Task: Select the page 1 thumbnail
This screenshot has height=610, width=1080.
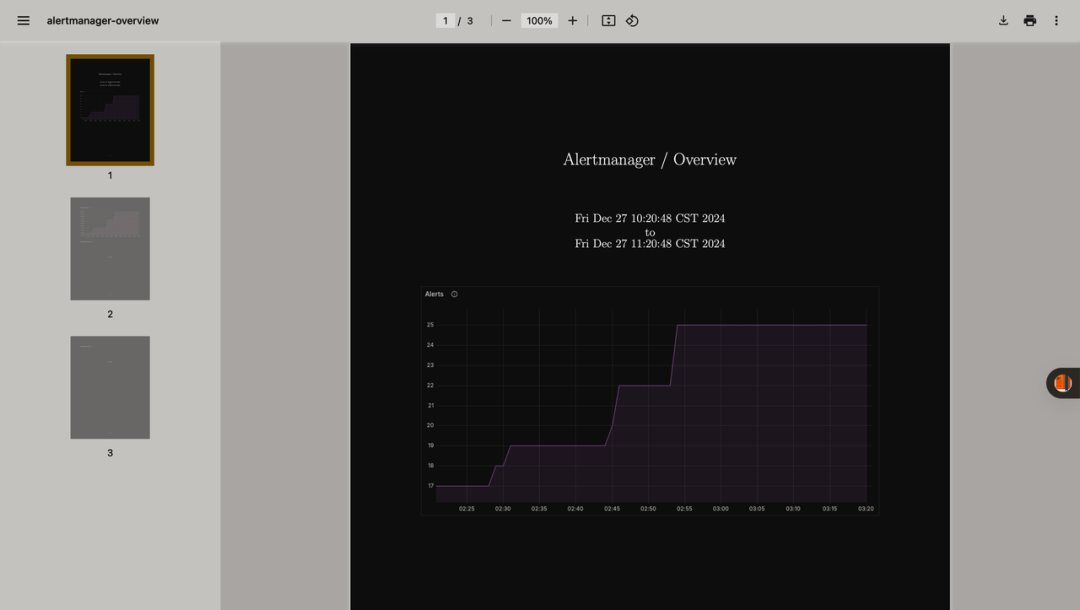Action: pyautogui.click(x=110, y=110)
